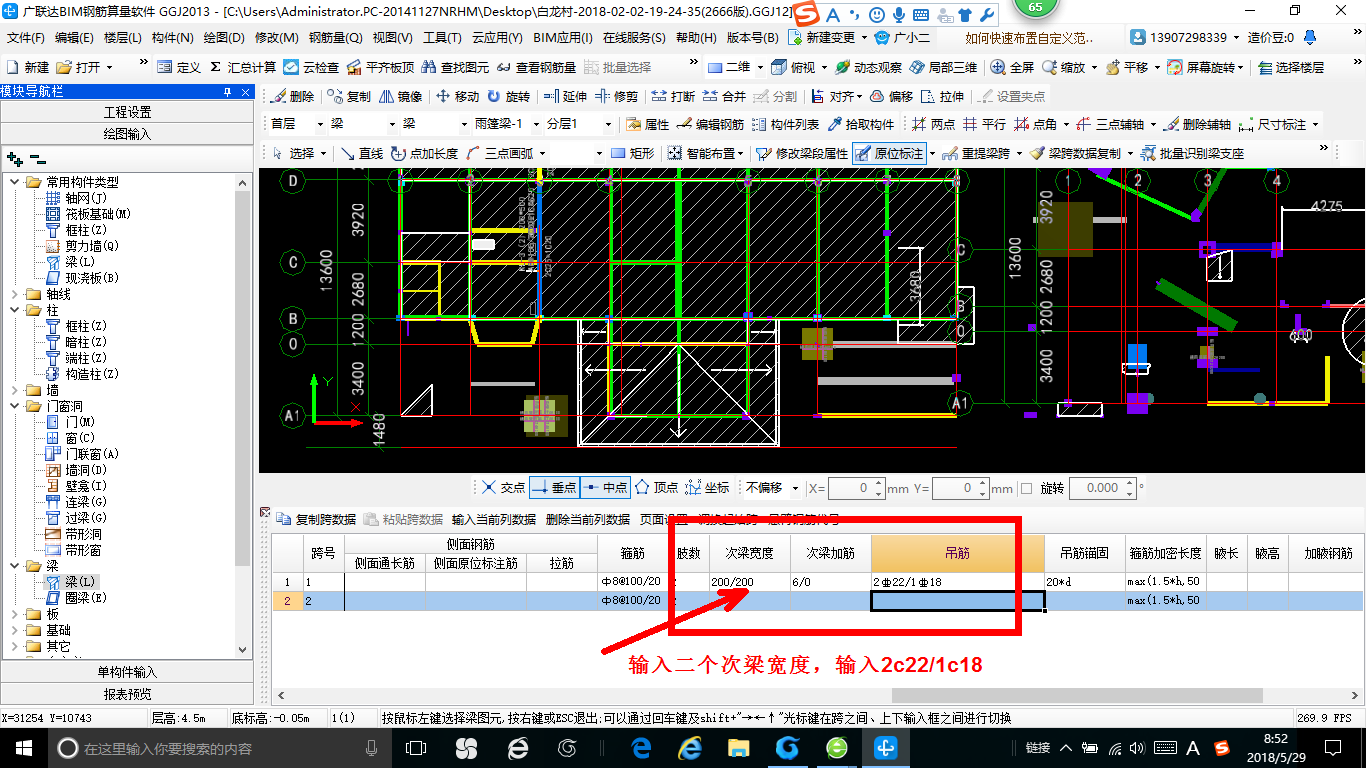Select the 移动 move tool
Screen dimensions: 1366x768
(x=458, y=96)
